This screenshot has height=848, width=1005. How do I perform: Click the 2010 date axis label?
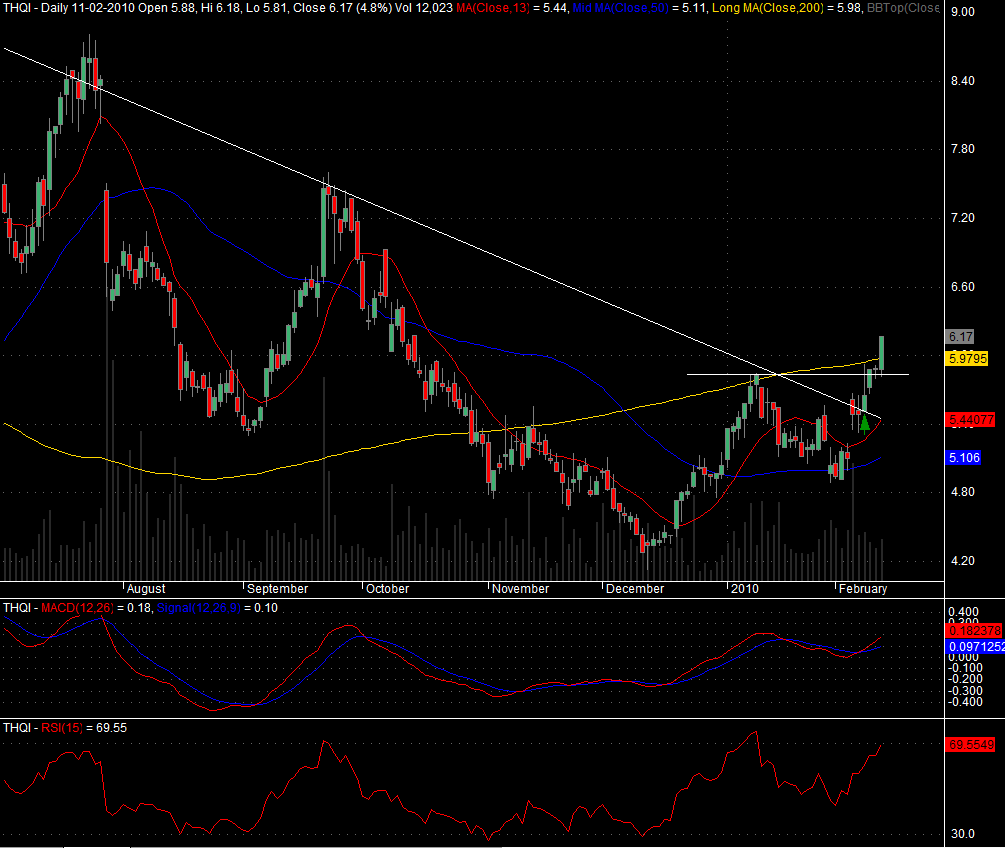745,589
